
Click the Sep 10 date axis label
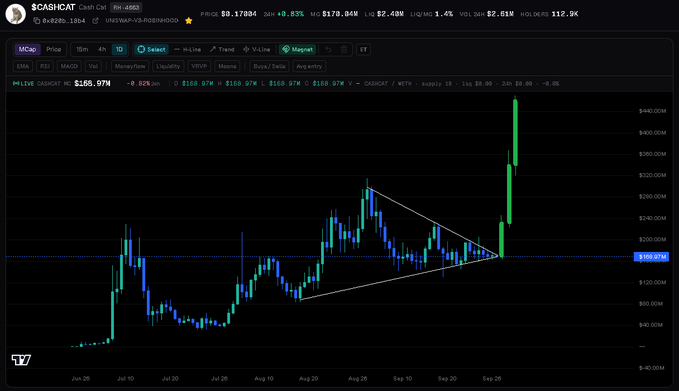coord(402,378)
